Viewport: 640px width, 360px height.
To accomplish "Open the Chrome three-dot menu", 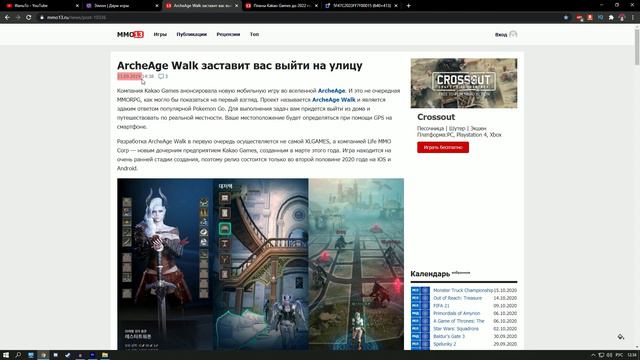I will (633, 18).
